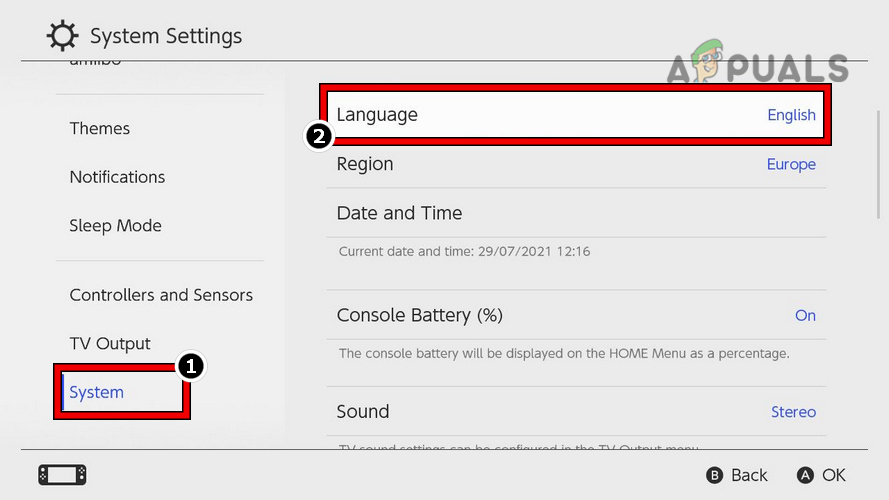Open Notifications in the sidebar
889x500 pixels.
pos(117,177)
